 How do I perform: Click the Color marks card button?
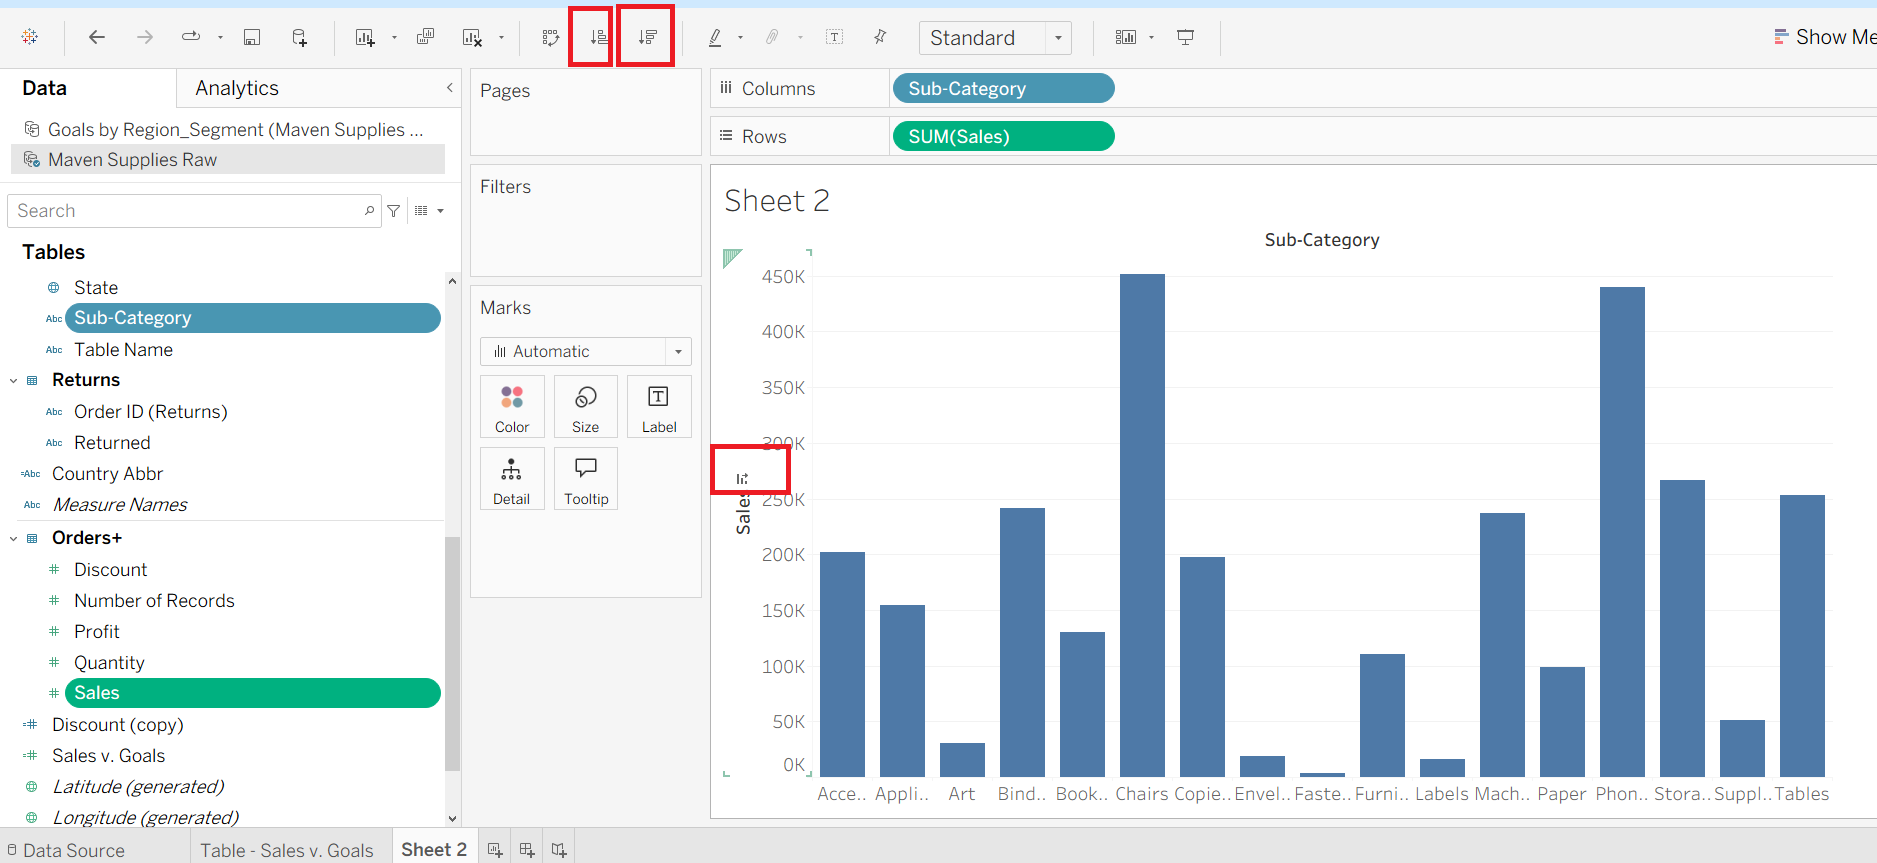[x=512, y=407]
